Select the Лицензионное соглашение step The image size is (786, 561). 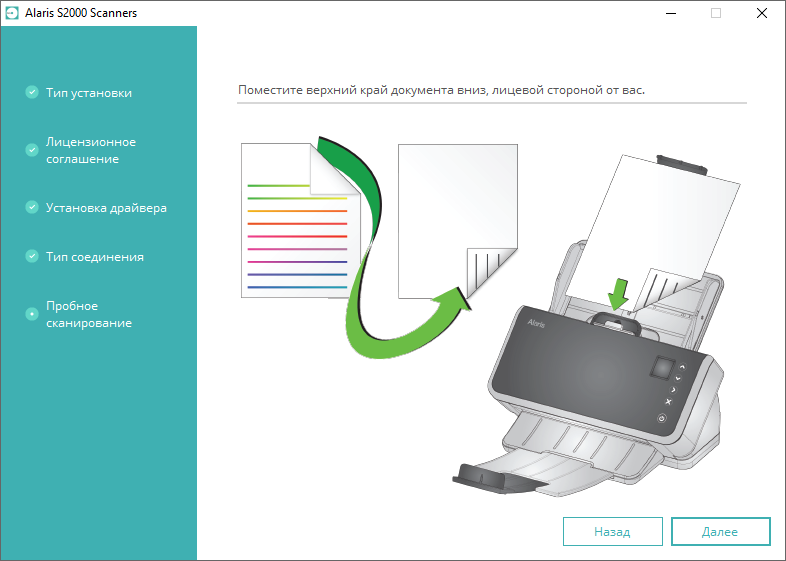91,150
